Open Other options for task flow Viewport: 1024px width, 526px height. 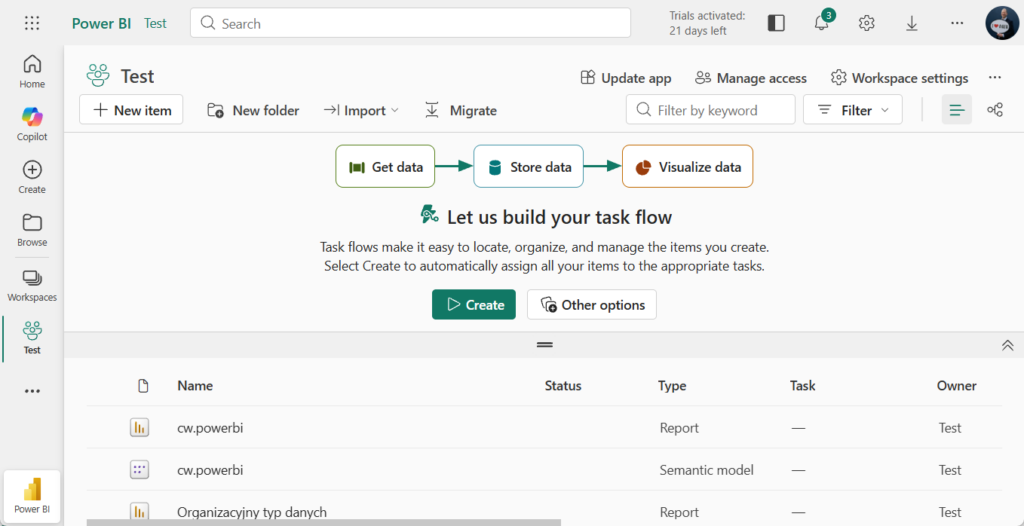tap(592, 304)
